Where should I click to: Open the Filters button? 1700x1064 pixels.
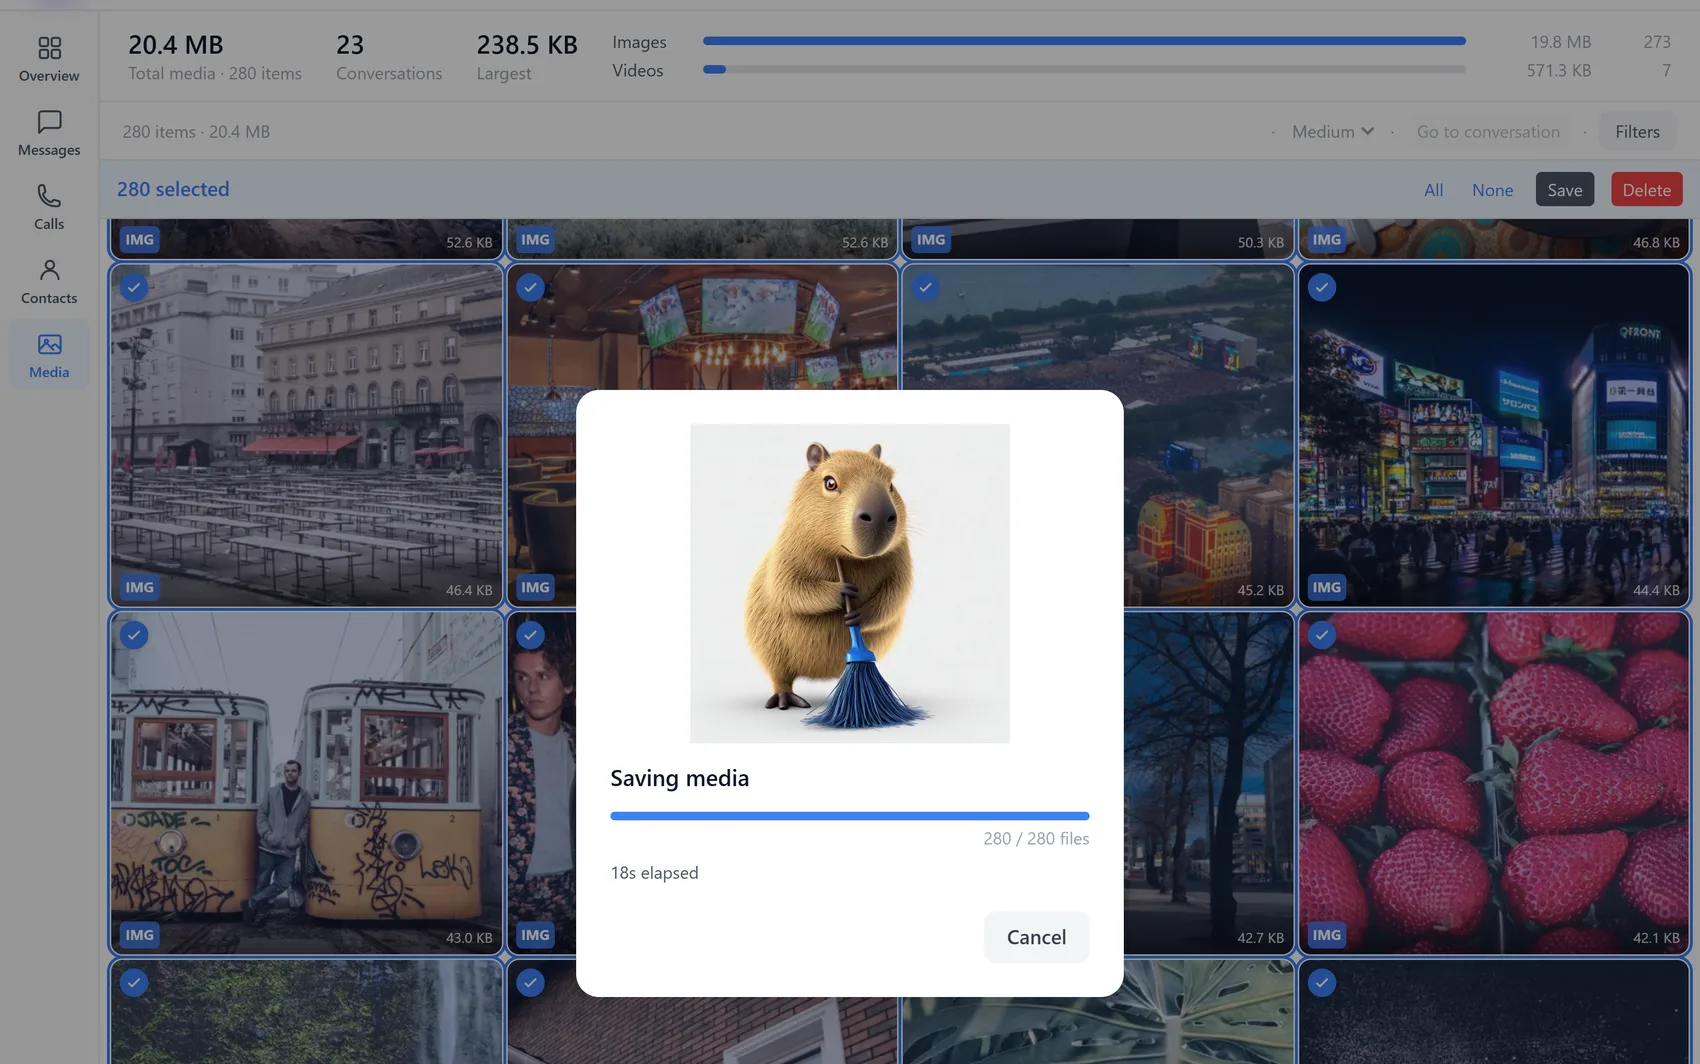[1637, 131]
